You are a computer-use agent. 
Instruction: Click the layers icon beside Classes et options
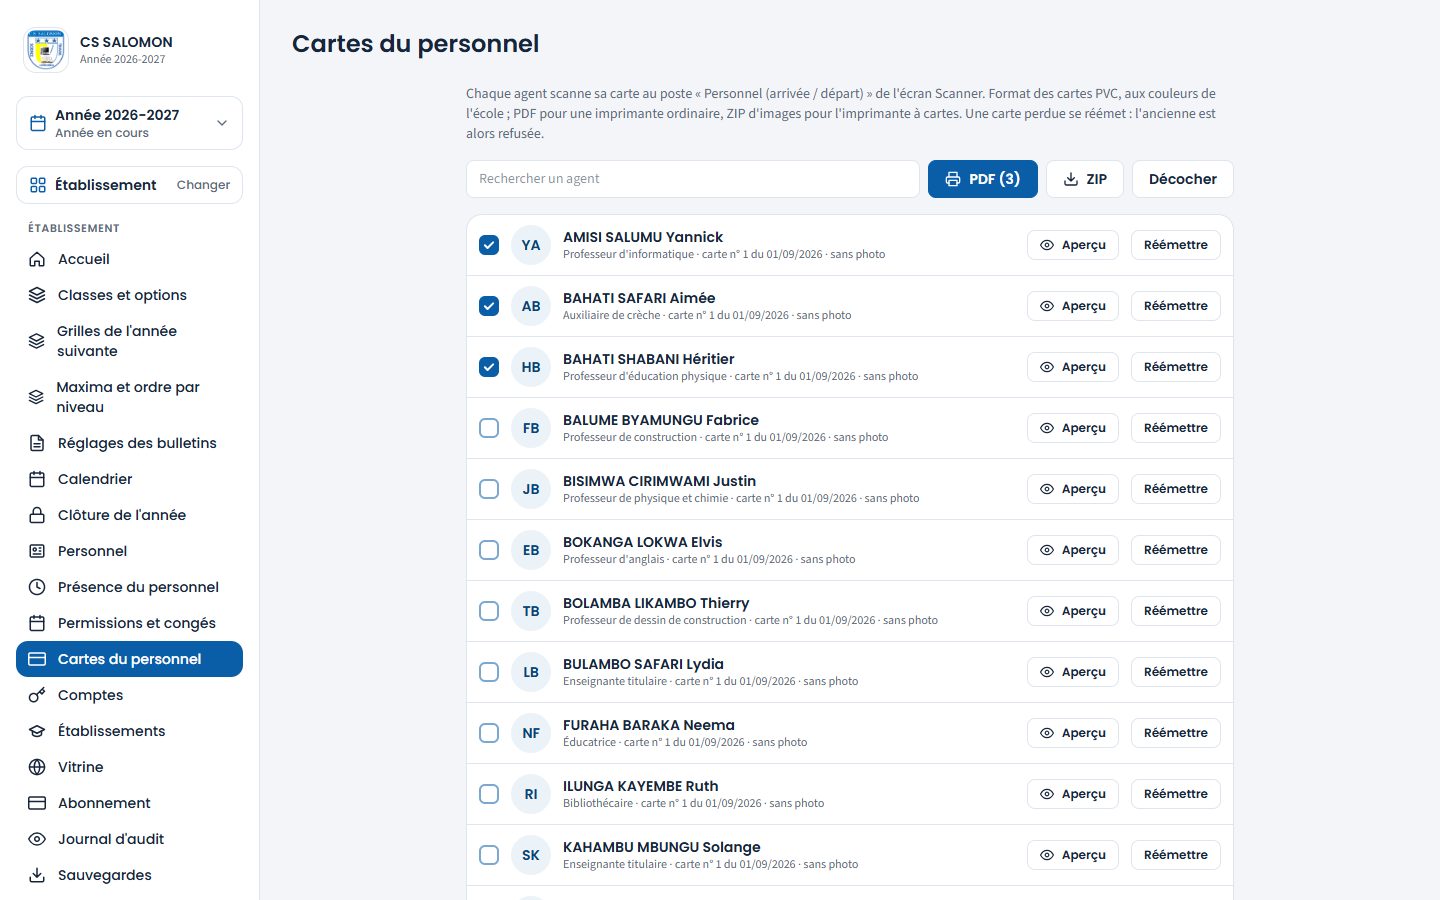(37, 295)
